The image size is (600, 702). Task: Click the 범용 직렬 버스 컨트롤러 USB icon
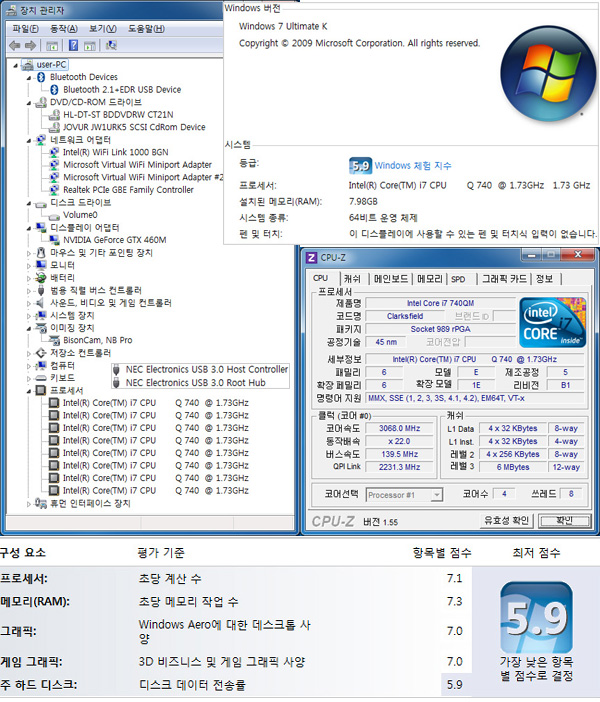click(x=41, y=290)
